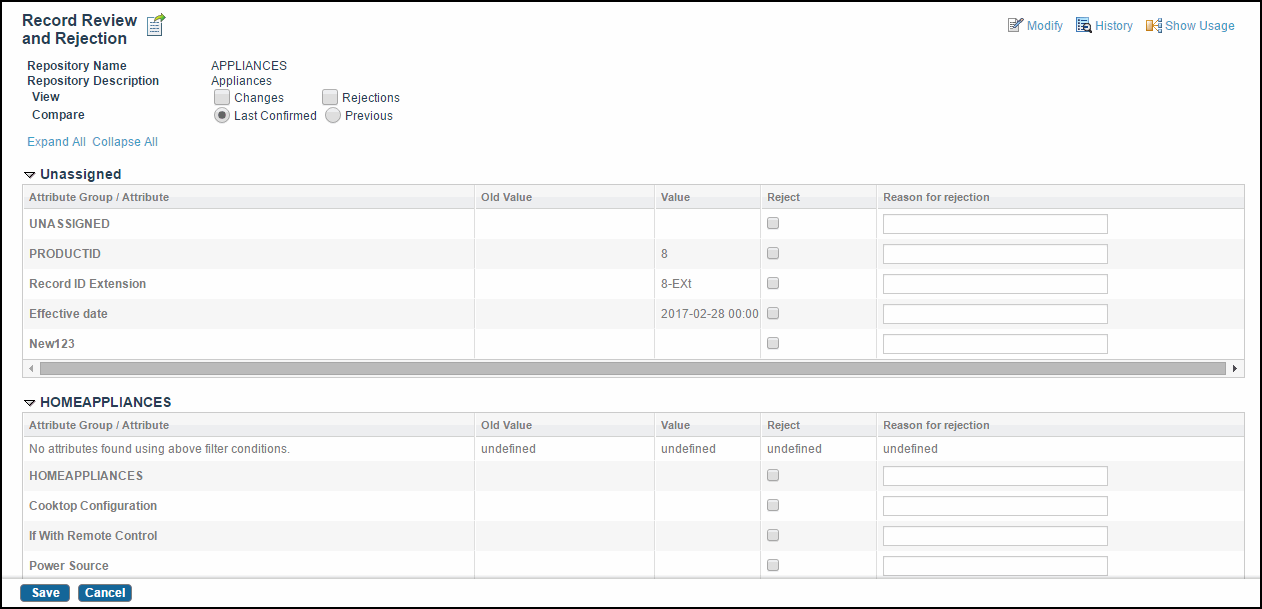Check Reject for the HOMEAPPLIANCES row
The image size is (1262, 609).
point(773,476)
